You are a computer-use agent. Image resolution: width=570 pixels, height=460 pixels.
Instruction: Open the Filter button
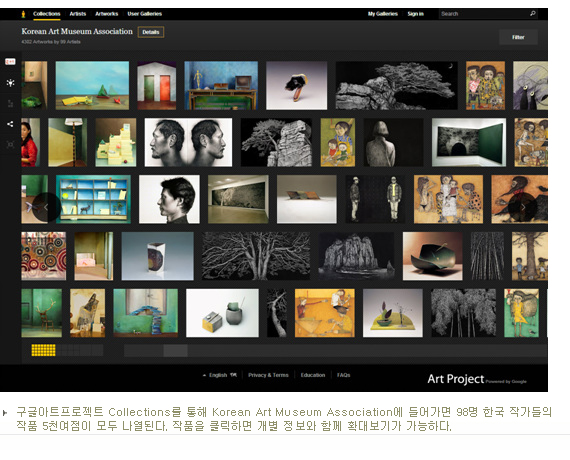coord(518,37)
